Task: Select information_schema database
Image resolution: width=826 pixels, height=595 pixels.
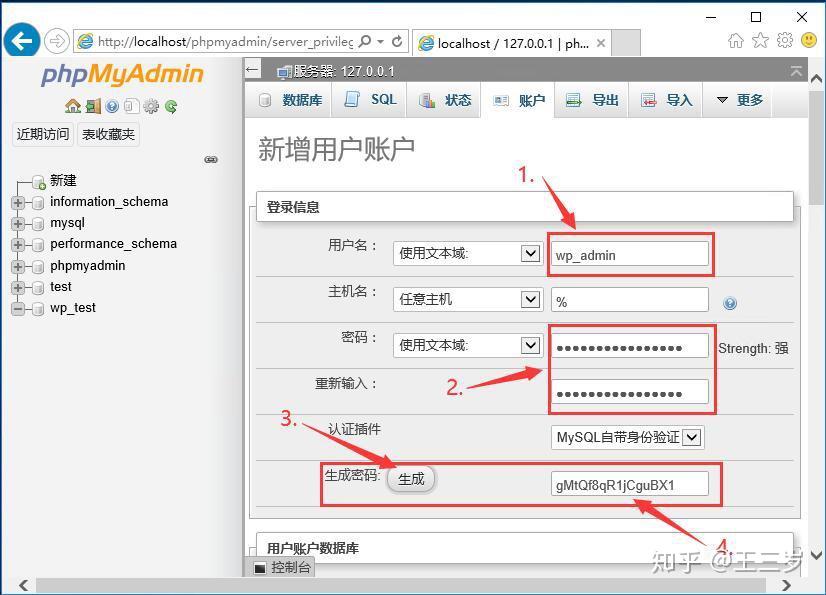Action: pos(109,201)
